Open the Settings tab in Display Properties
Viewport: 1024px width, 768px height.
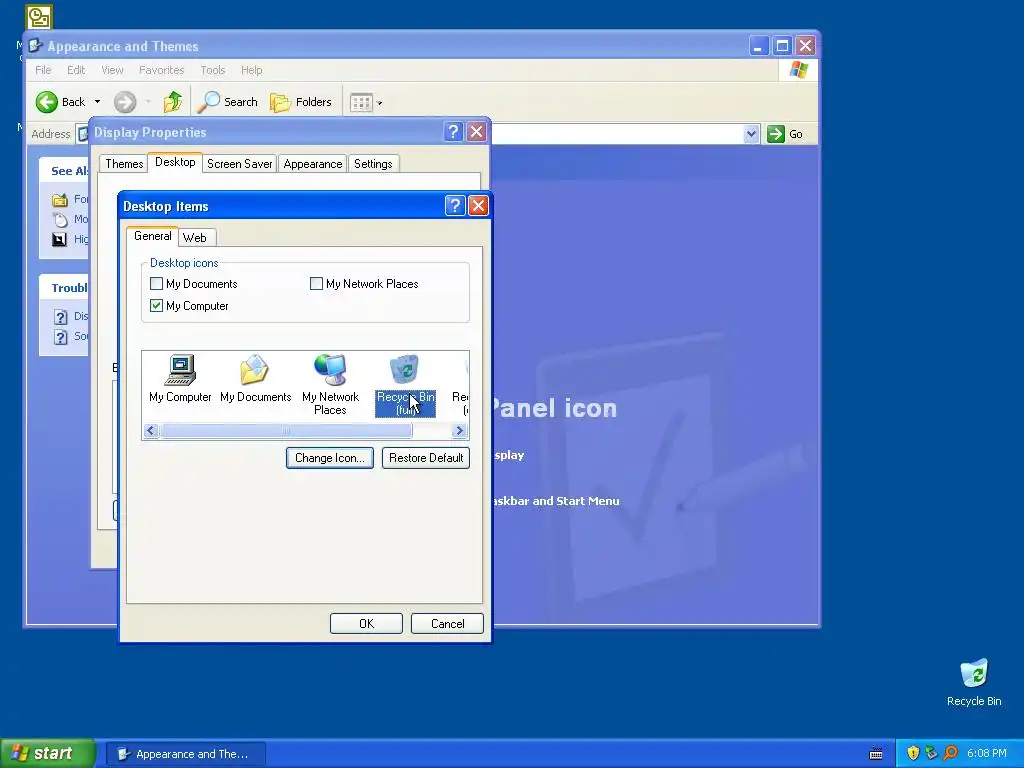373,164
